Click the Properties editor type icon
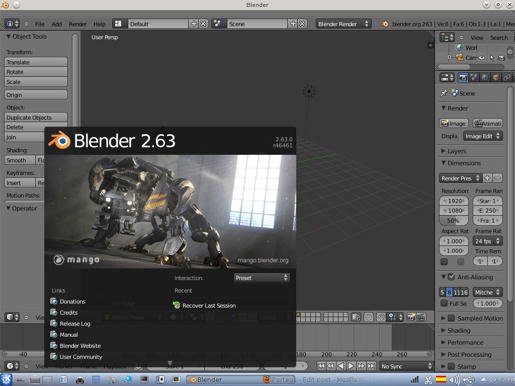This screenshot has height=386, width=515. tap(447, 77)
